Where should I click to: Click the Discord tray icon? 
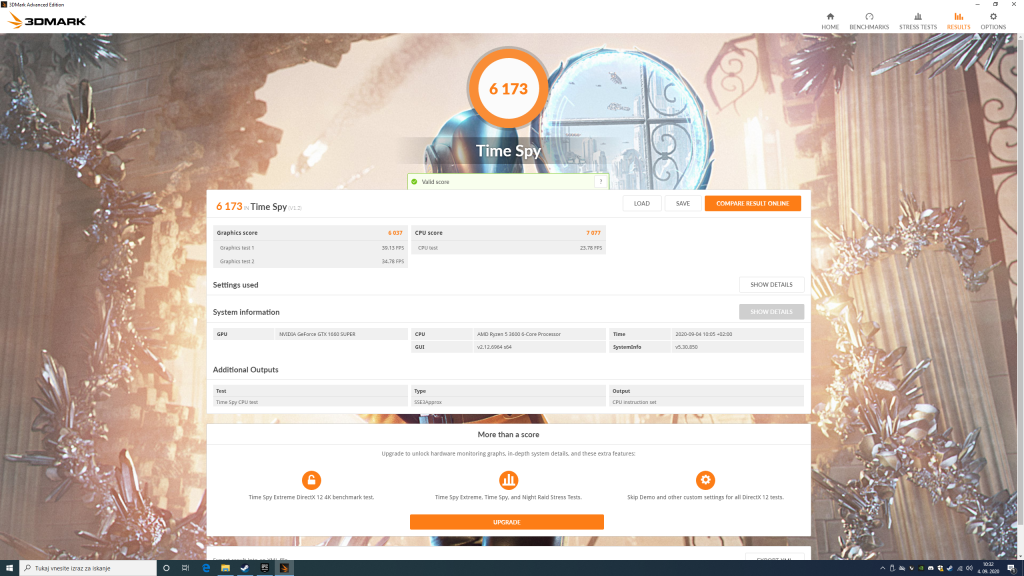[931, 568]
